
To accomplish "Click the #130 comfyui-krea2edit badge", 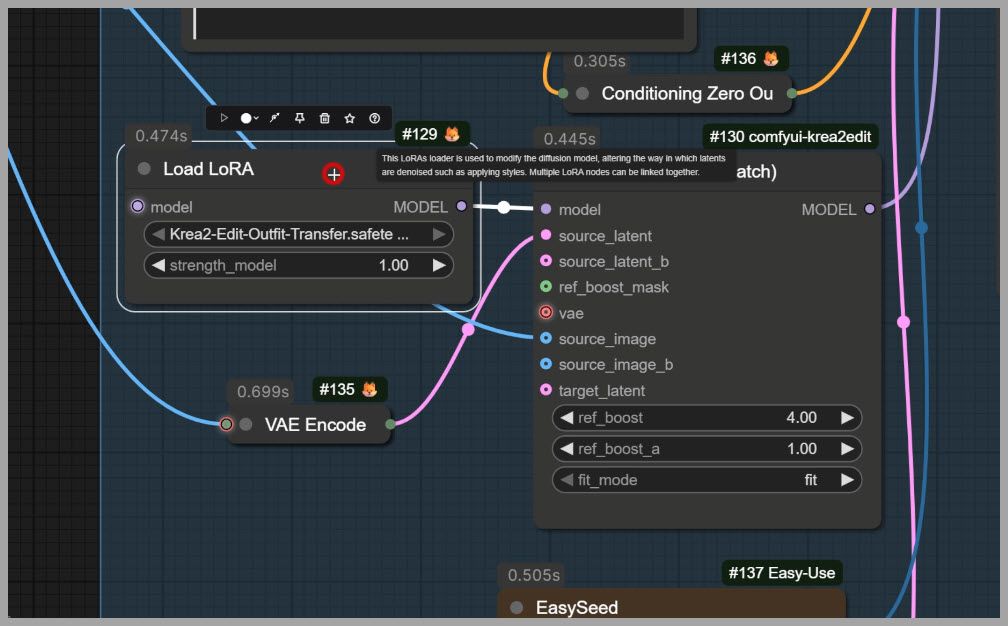I will coord(790,137).
